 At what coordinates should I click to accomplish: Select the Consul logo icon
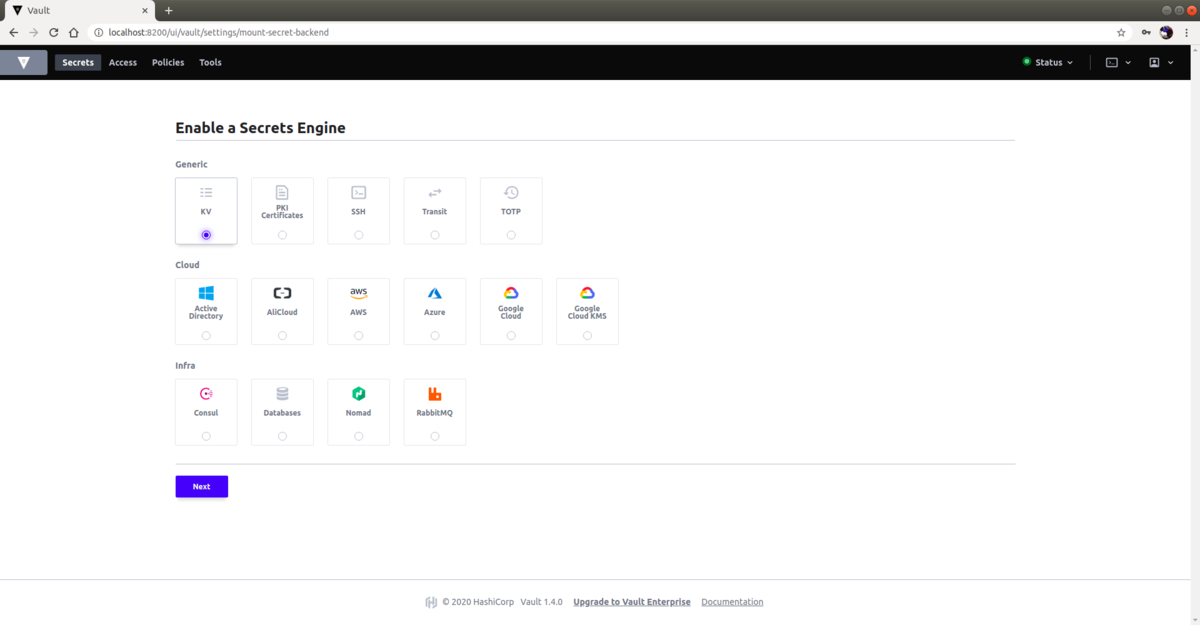pyautogui.click(x=206, y=394)
